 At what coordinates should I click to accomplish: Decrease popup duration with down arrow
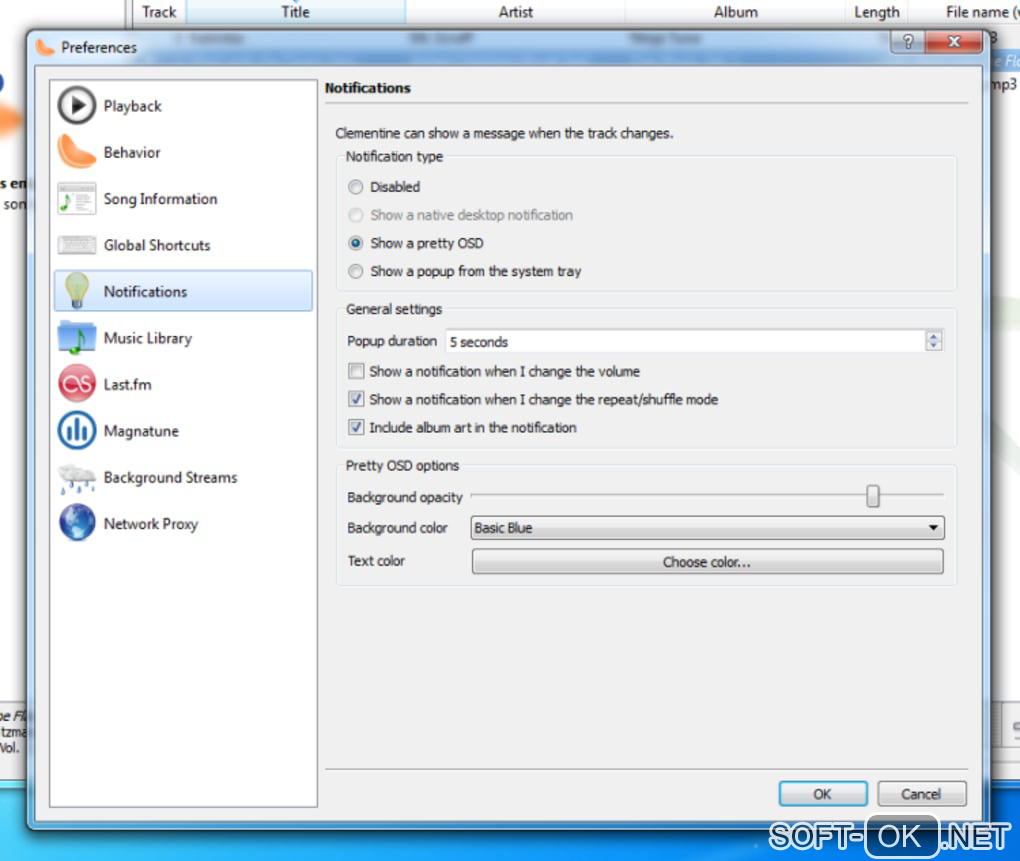(x=933, y=346)
